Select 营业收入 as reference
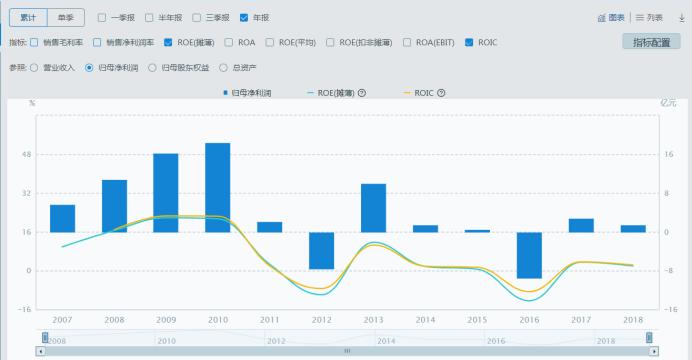 (x=34, y=68)
